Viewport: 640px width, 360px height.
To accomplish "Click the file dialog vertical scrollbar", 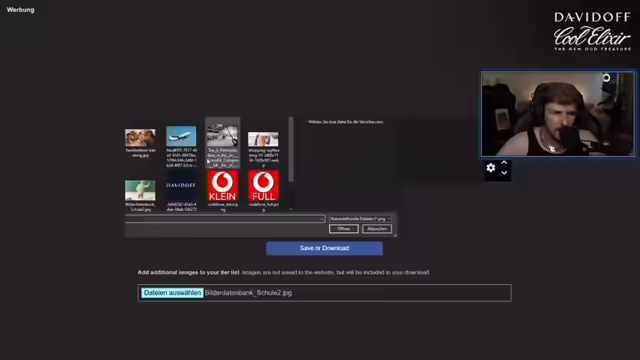I will tap(291, 150).
